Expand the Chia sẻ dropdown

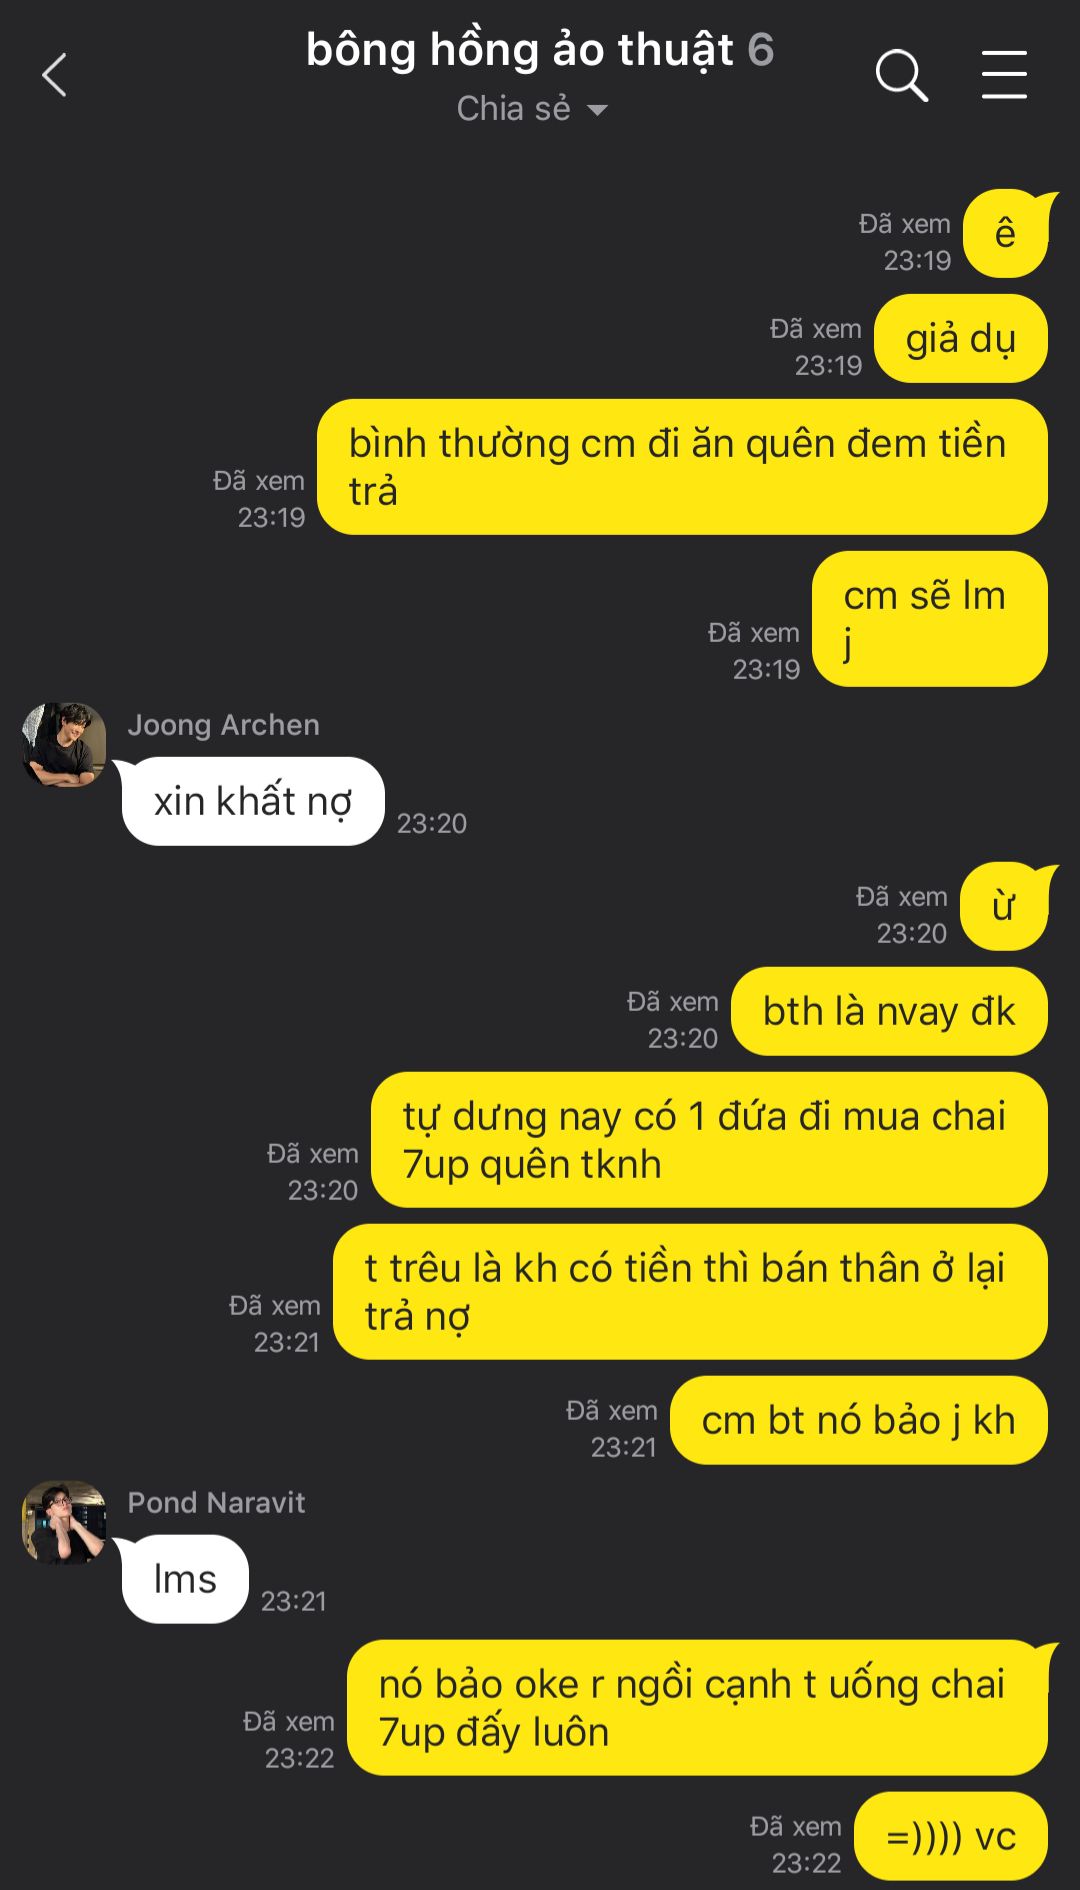point(532,108)
